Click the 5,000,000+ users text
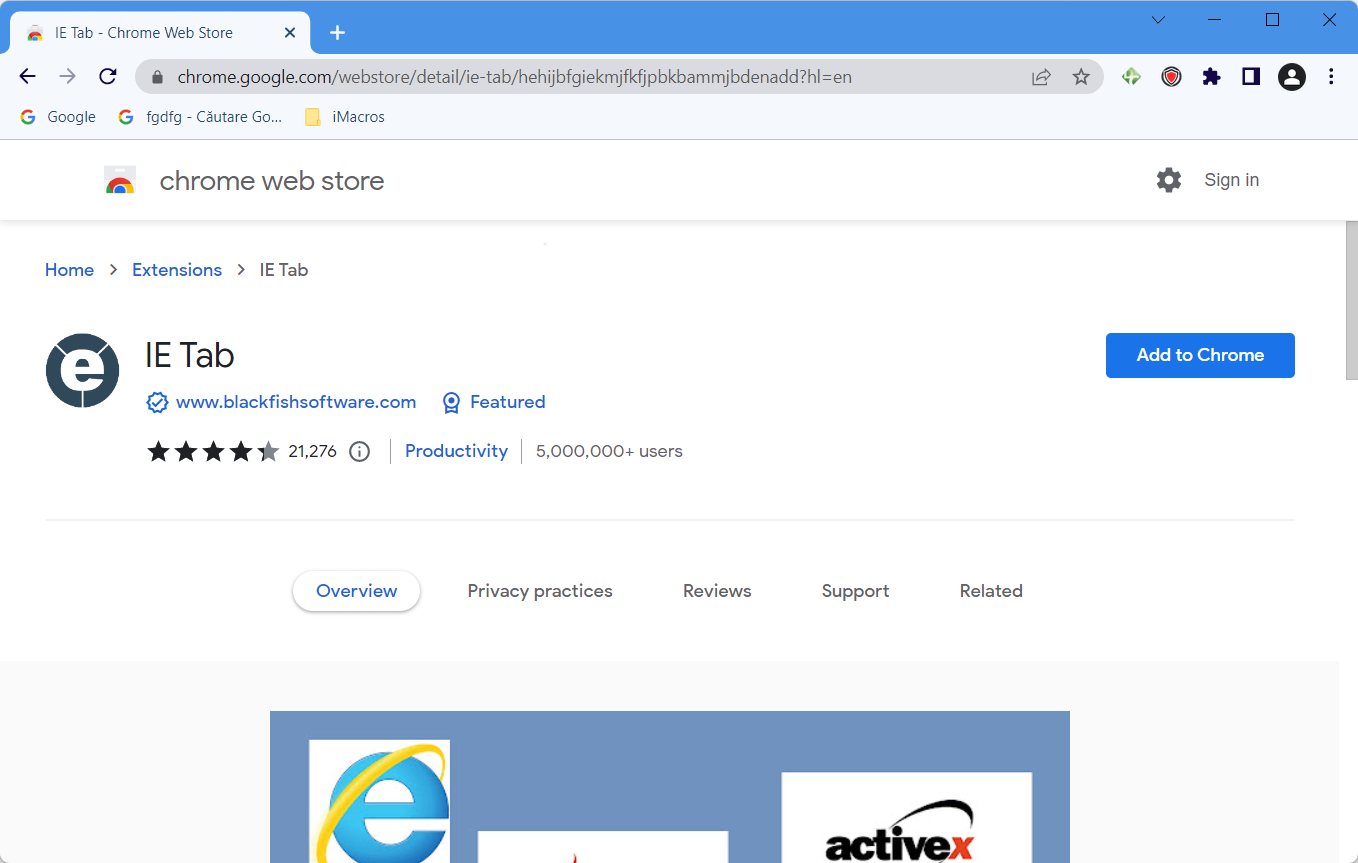 [609, 451]
